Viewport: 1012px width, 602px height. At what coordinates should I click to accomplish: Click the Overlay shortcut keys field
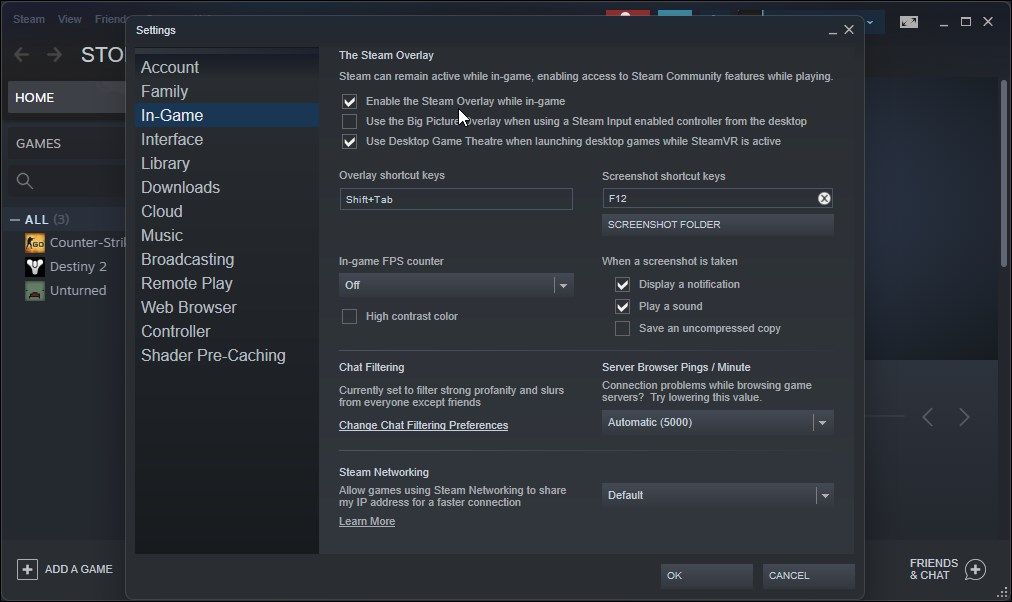455,199
